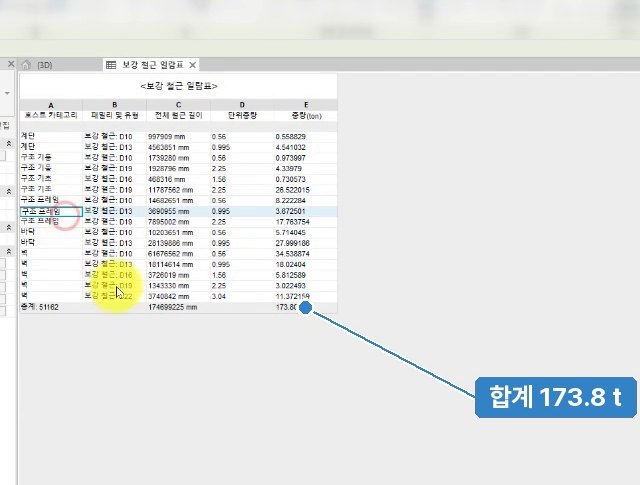
Task: Select column header B
Action: [x=114, y=105]
